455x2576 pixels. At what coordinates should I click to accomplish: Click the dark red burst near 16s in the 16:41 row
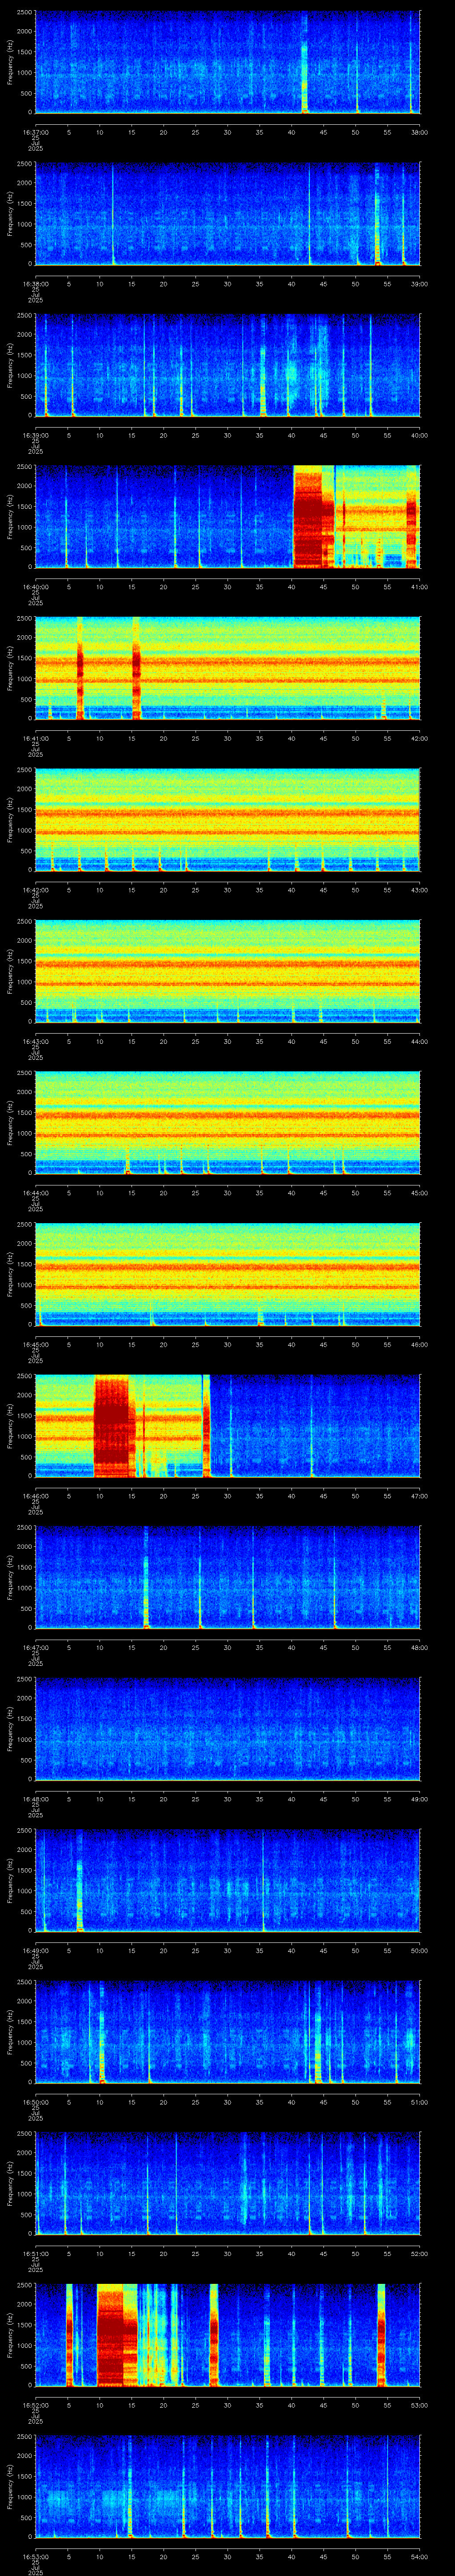coord(136,668)
